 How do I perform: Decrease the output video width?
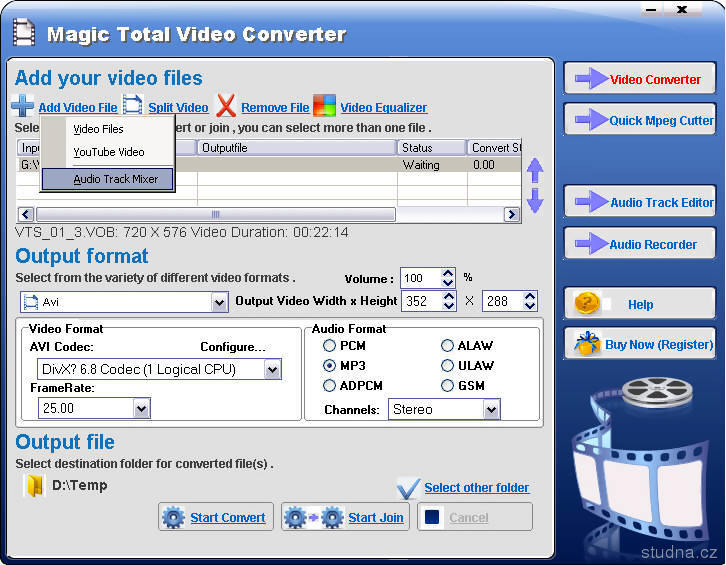449,305
